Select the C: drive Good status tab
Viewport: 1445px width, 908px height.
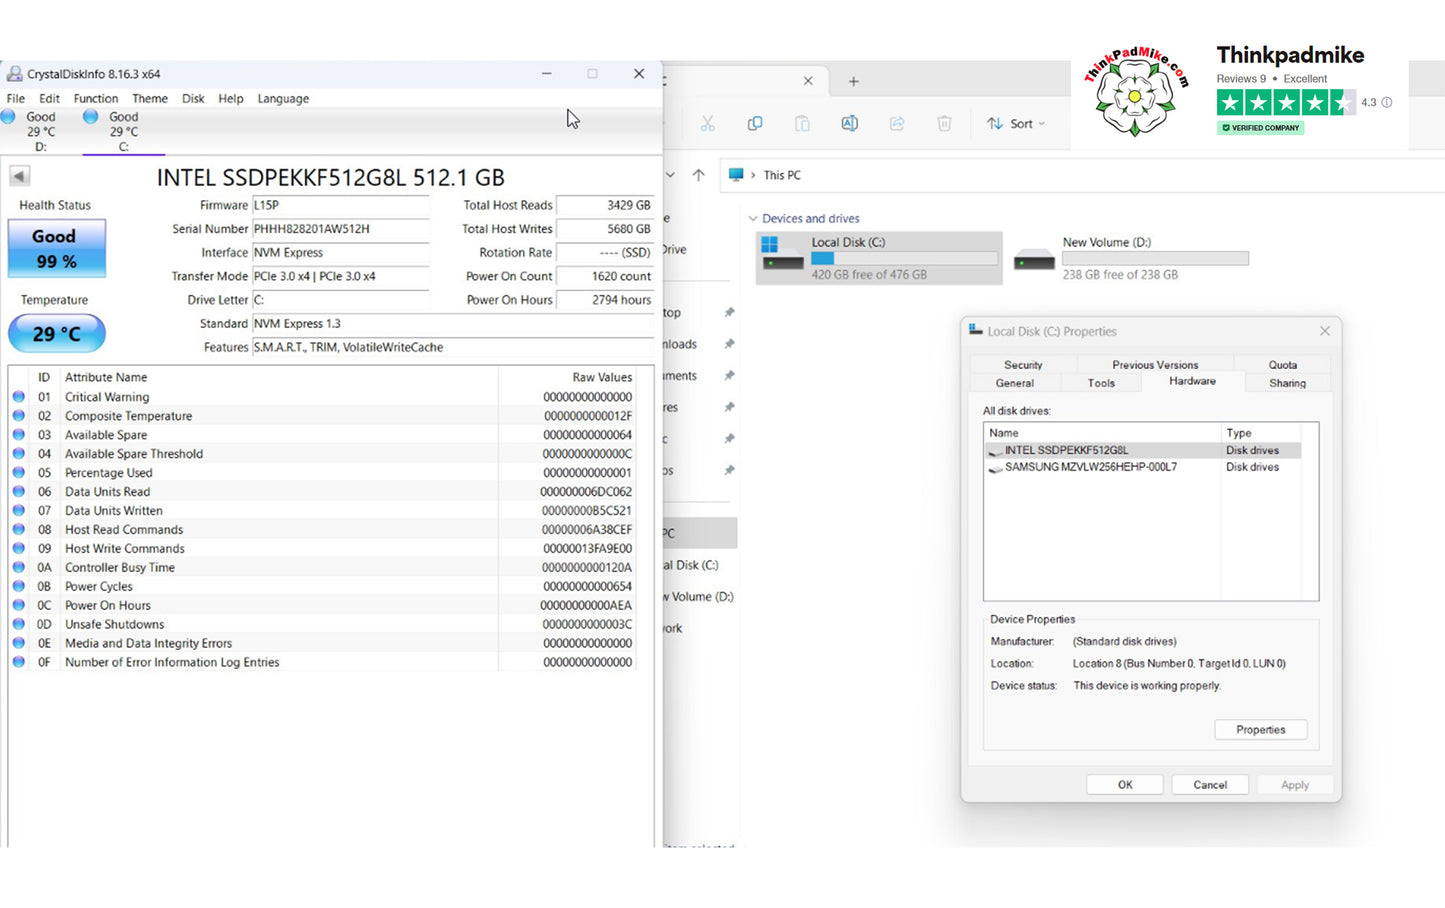(x=124, y=131)
